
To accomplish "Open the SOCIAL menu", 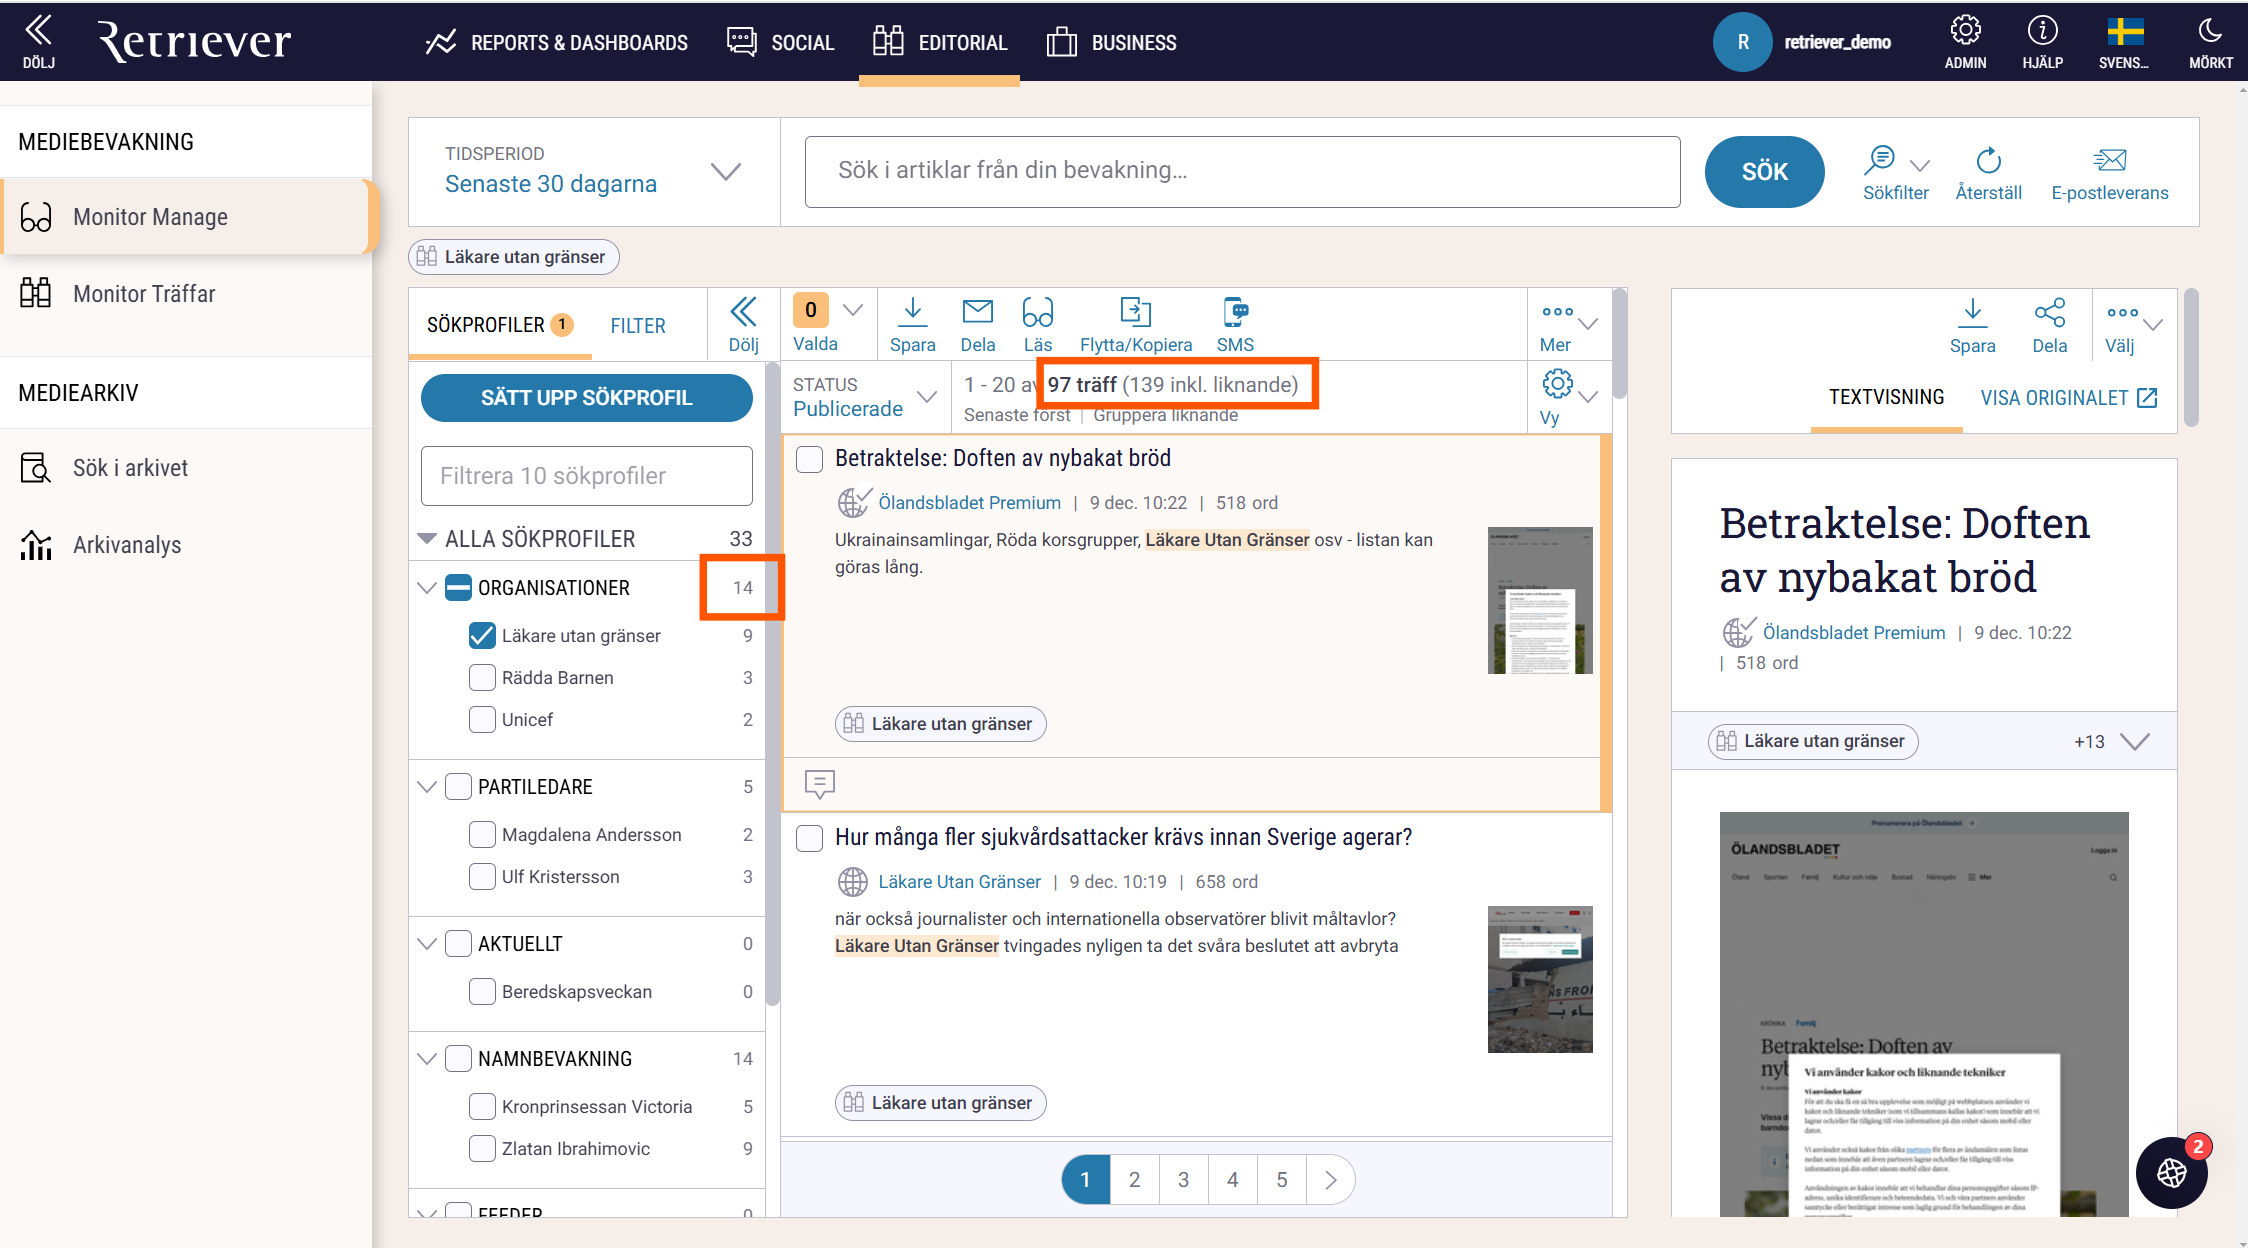I will [781, 42].
